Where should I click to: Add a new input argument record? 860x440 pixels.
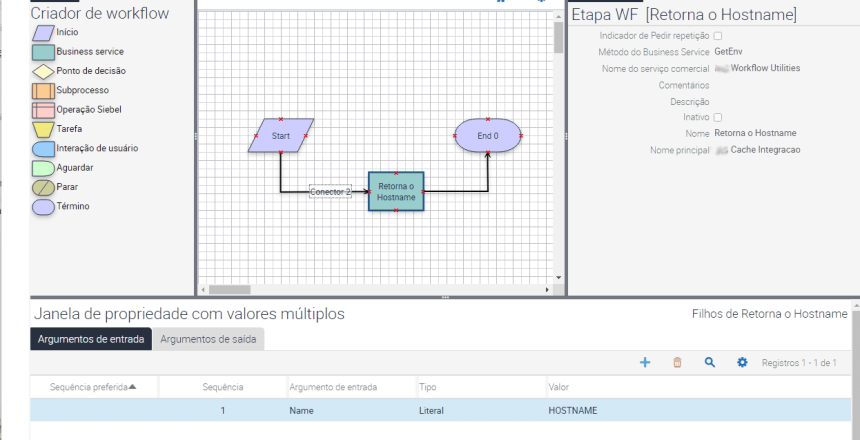coord(645,363)
